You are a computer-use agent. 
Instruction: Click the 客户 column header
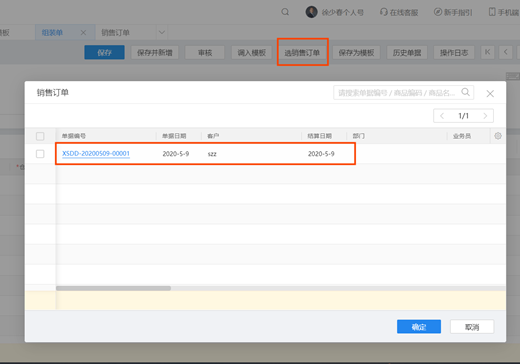[x=213, y=136]
